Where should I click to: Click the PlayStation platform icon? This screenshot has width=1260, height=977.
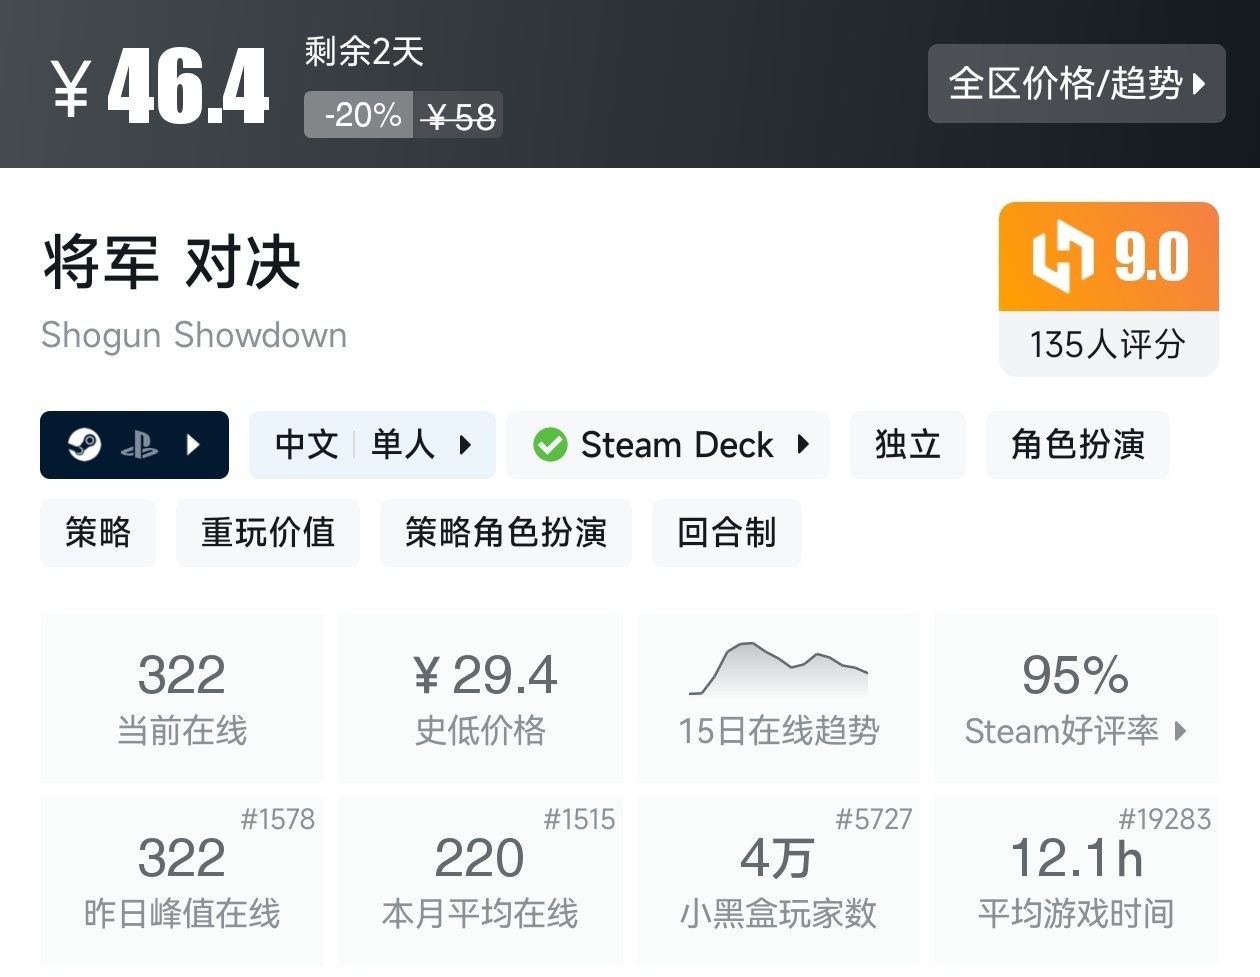(x=140, y=444)
